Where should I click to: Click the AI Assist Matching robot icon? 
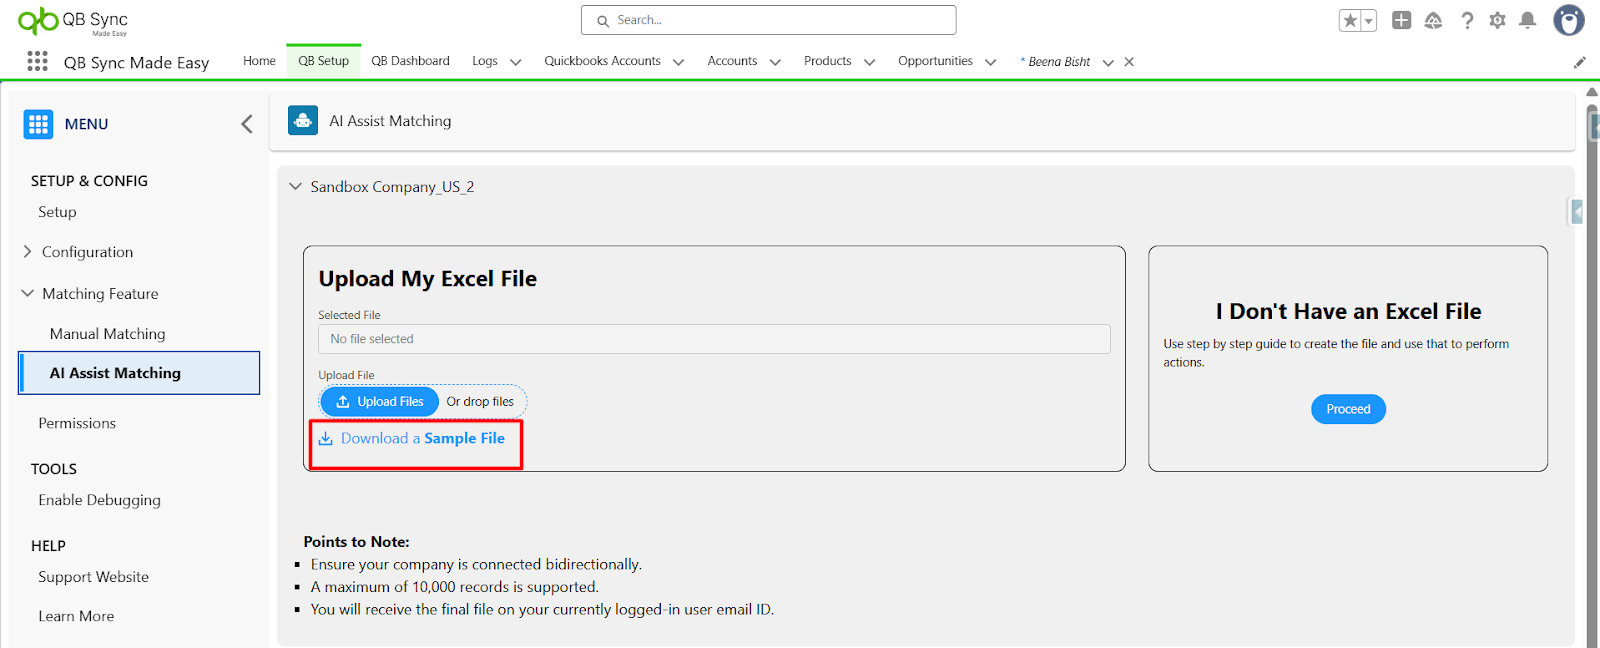tap(303, 121)
